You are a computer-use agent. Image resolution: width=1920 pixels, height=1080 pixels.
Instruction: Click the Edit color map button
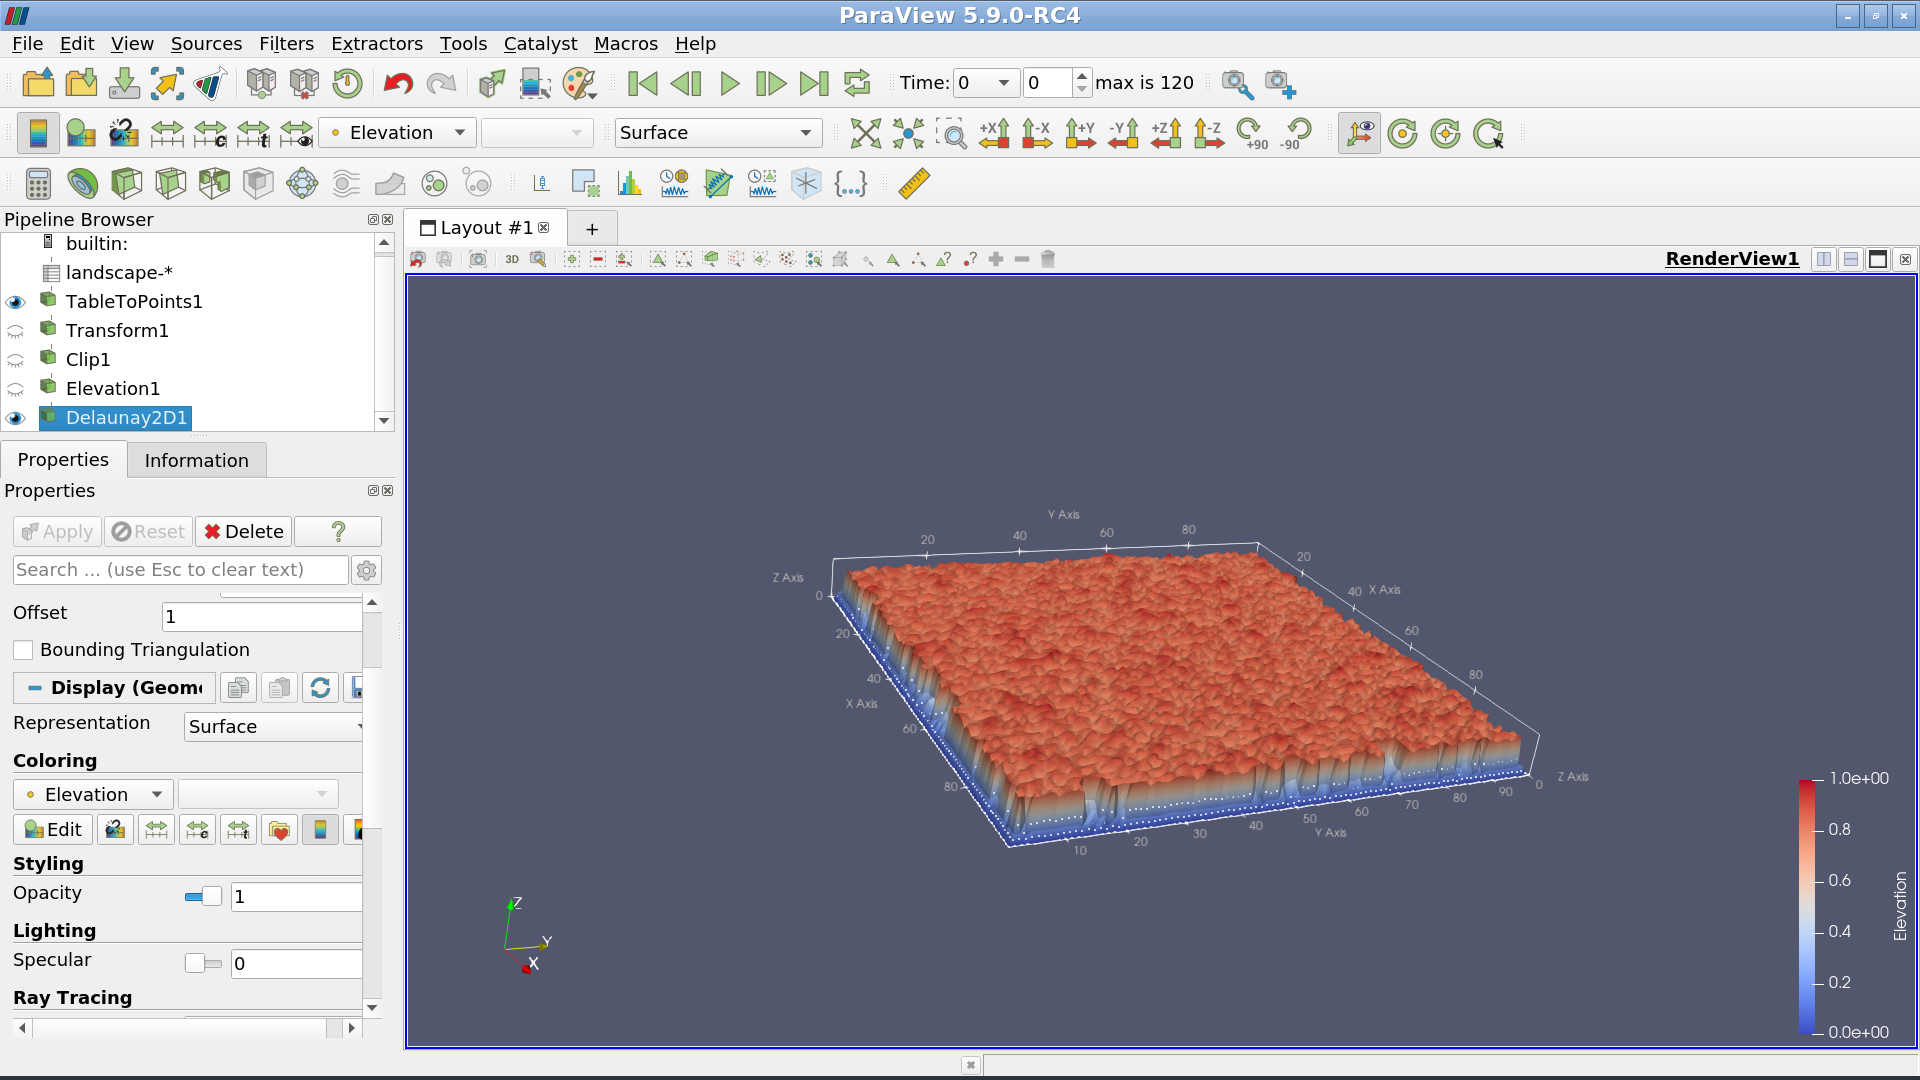[53, 830]
